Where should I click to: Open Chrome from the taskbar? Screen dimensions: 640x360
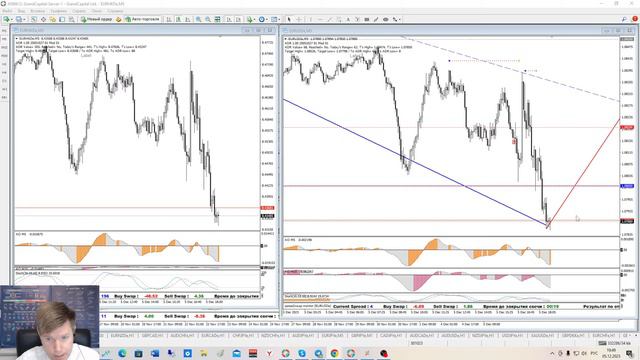point(334,353)
